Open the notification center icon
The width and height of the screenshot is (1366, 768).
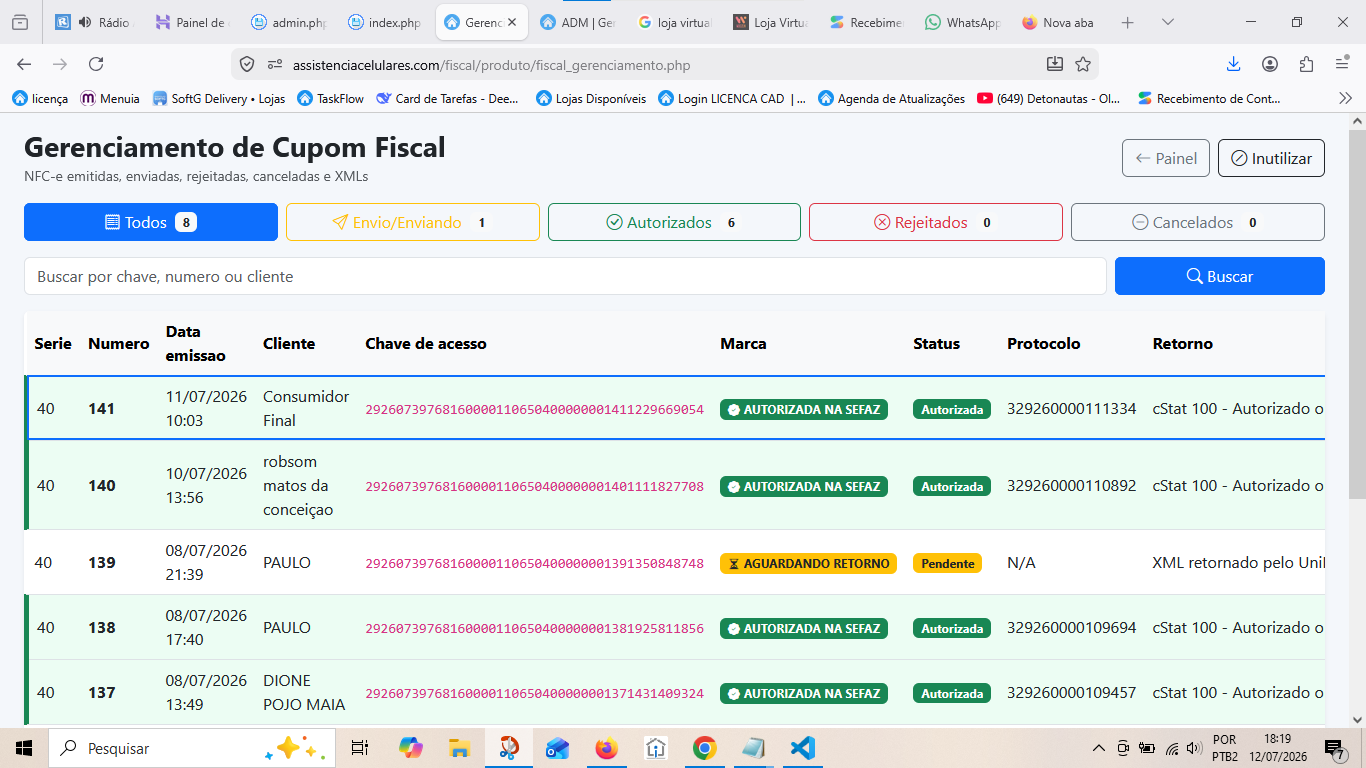point(1334,748)
